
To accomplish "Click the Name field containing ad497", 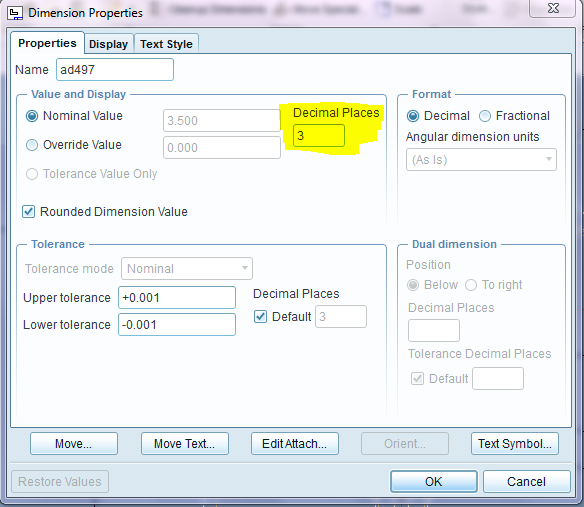I will 115,69.
